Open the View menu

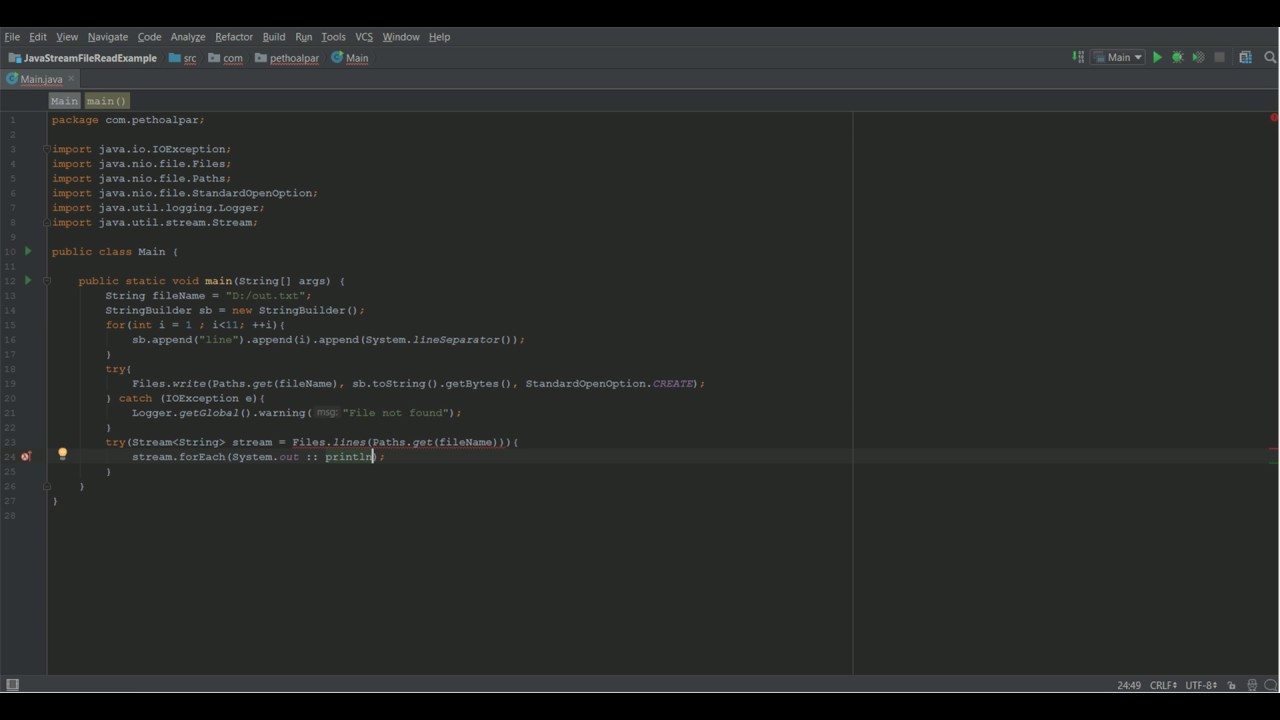pos(67,37)
